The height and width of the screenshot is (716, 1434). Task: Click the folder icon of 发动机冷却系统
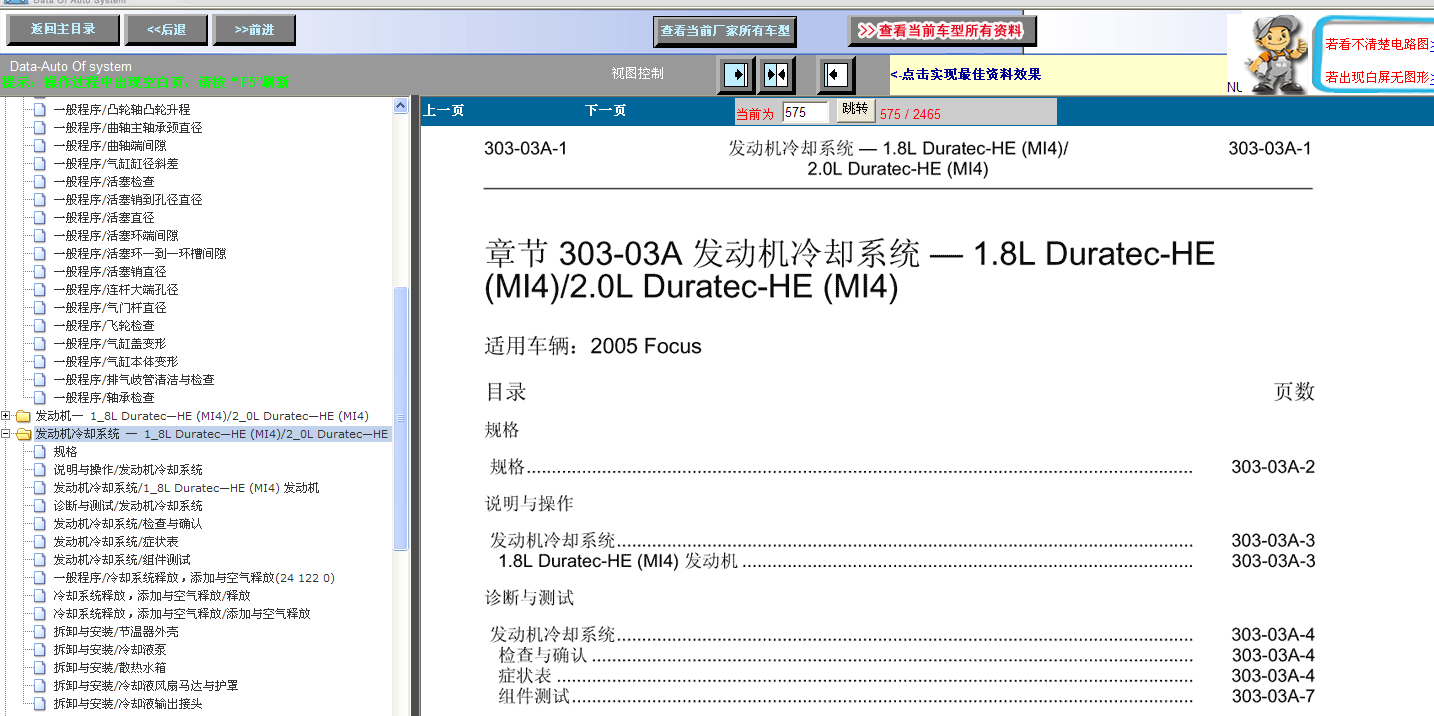(x=23, y=434)
